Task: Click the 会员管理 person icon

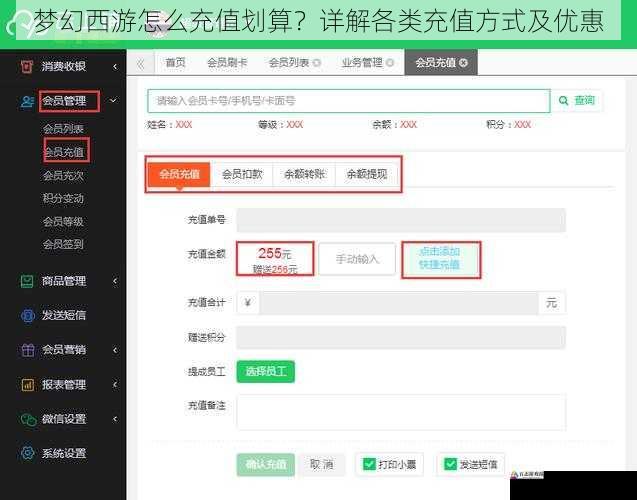Action: (x=27, y=101)
